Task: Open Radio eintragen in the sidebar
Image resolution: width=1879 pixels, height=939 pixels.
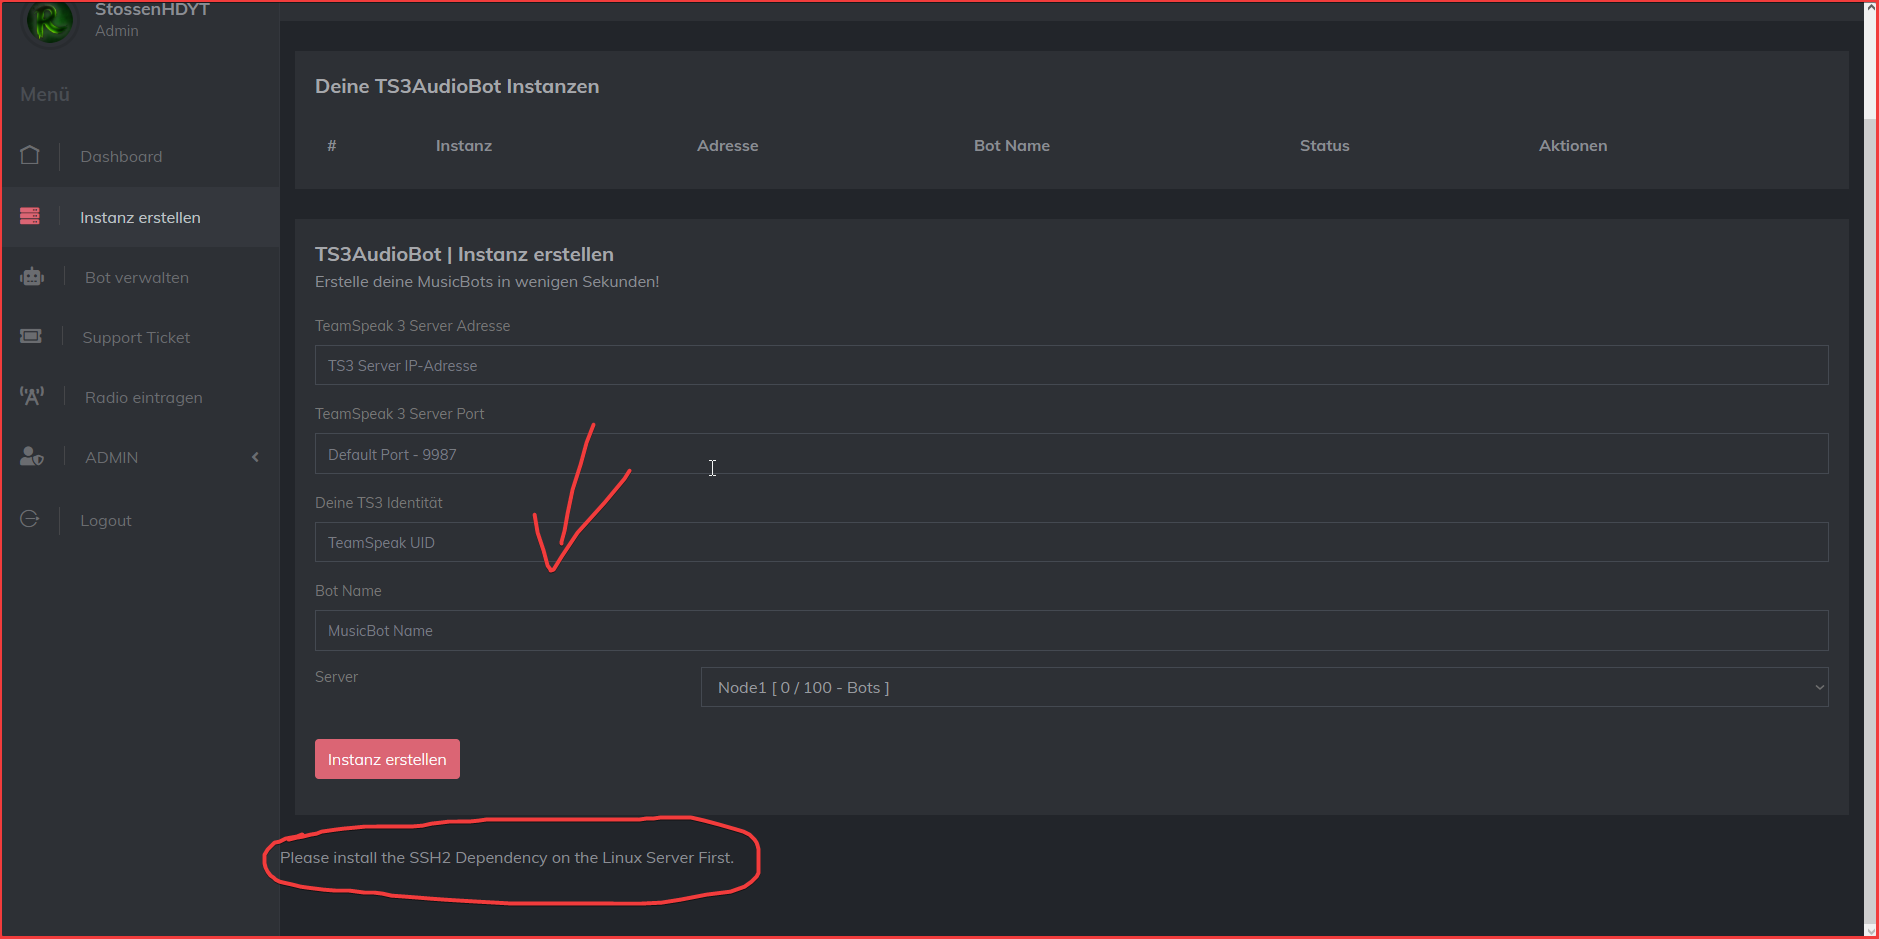Action: (144, 398)
